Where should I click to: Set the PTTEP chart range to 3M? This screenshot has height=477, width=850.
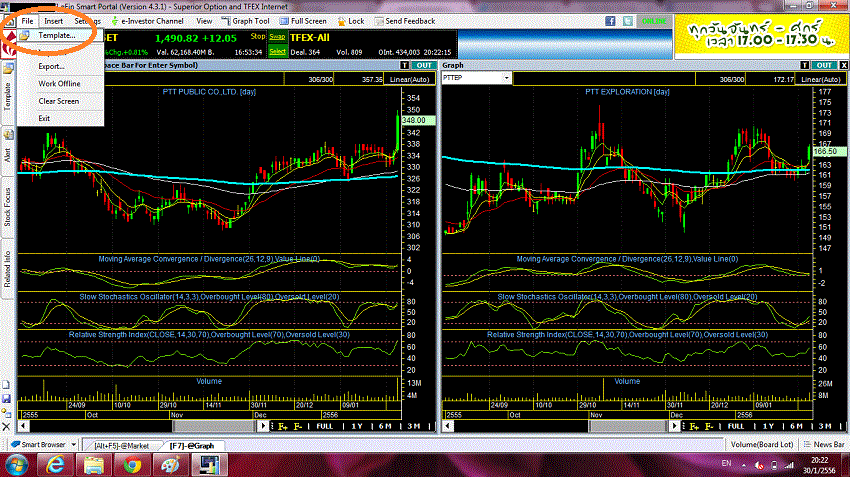click(x=825, y=427)
